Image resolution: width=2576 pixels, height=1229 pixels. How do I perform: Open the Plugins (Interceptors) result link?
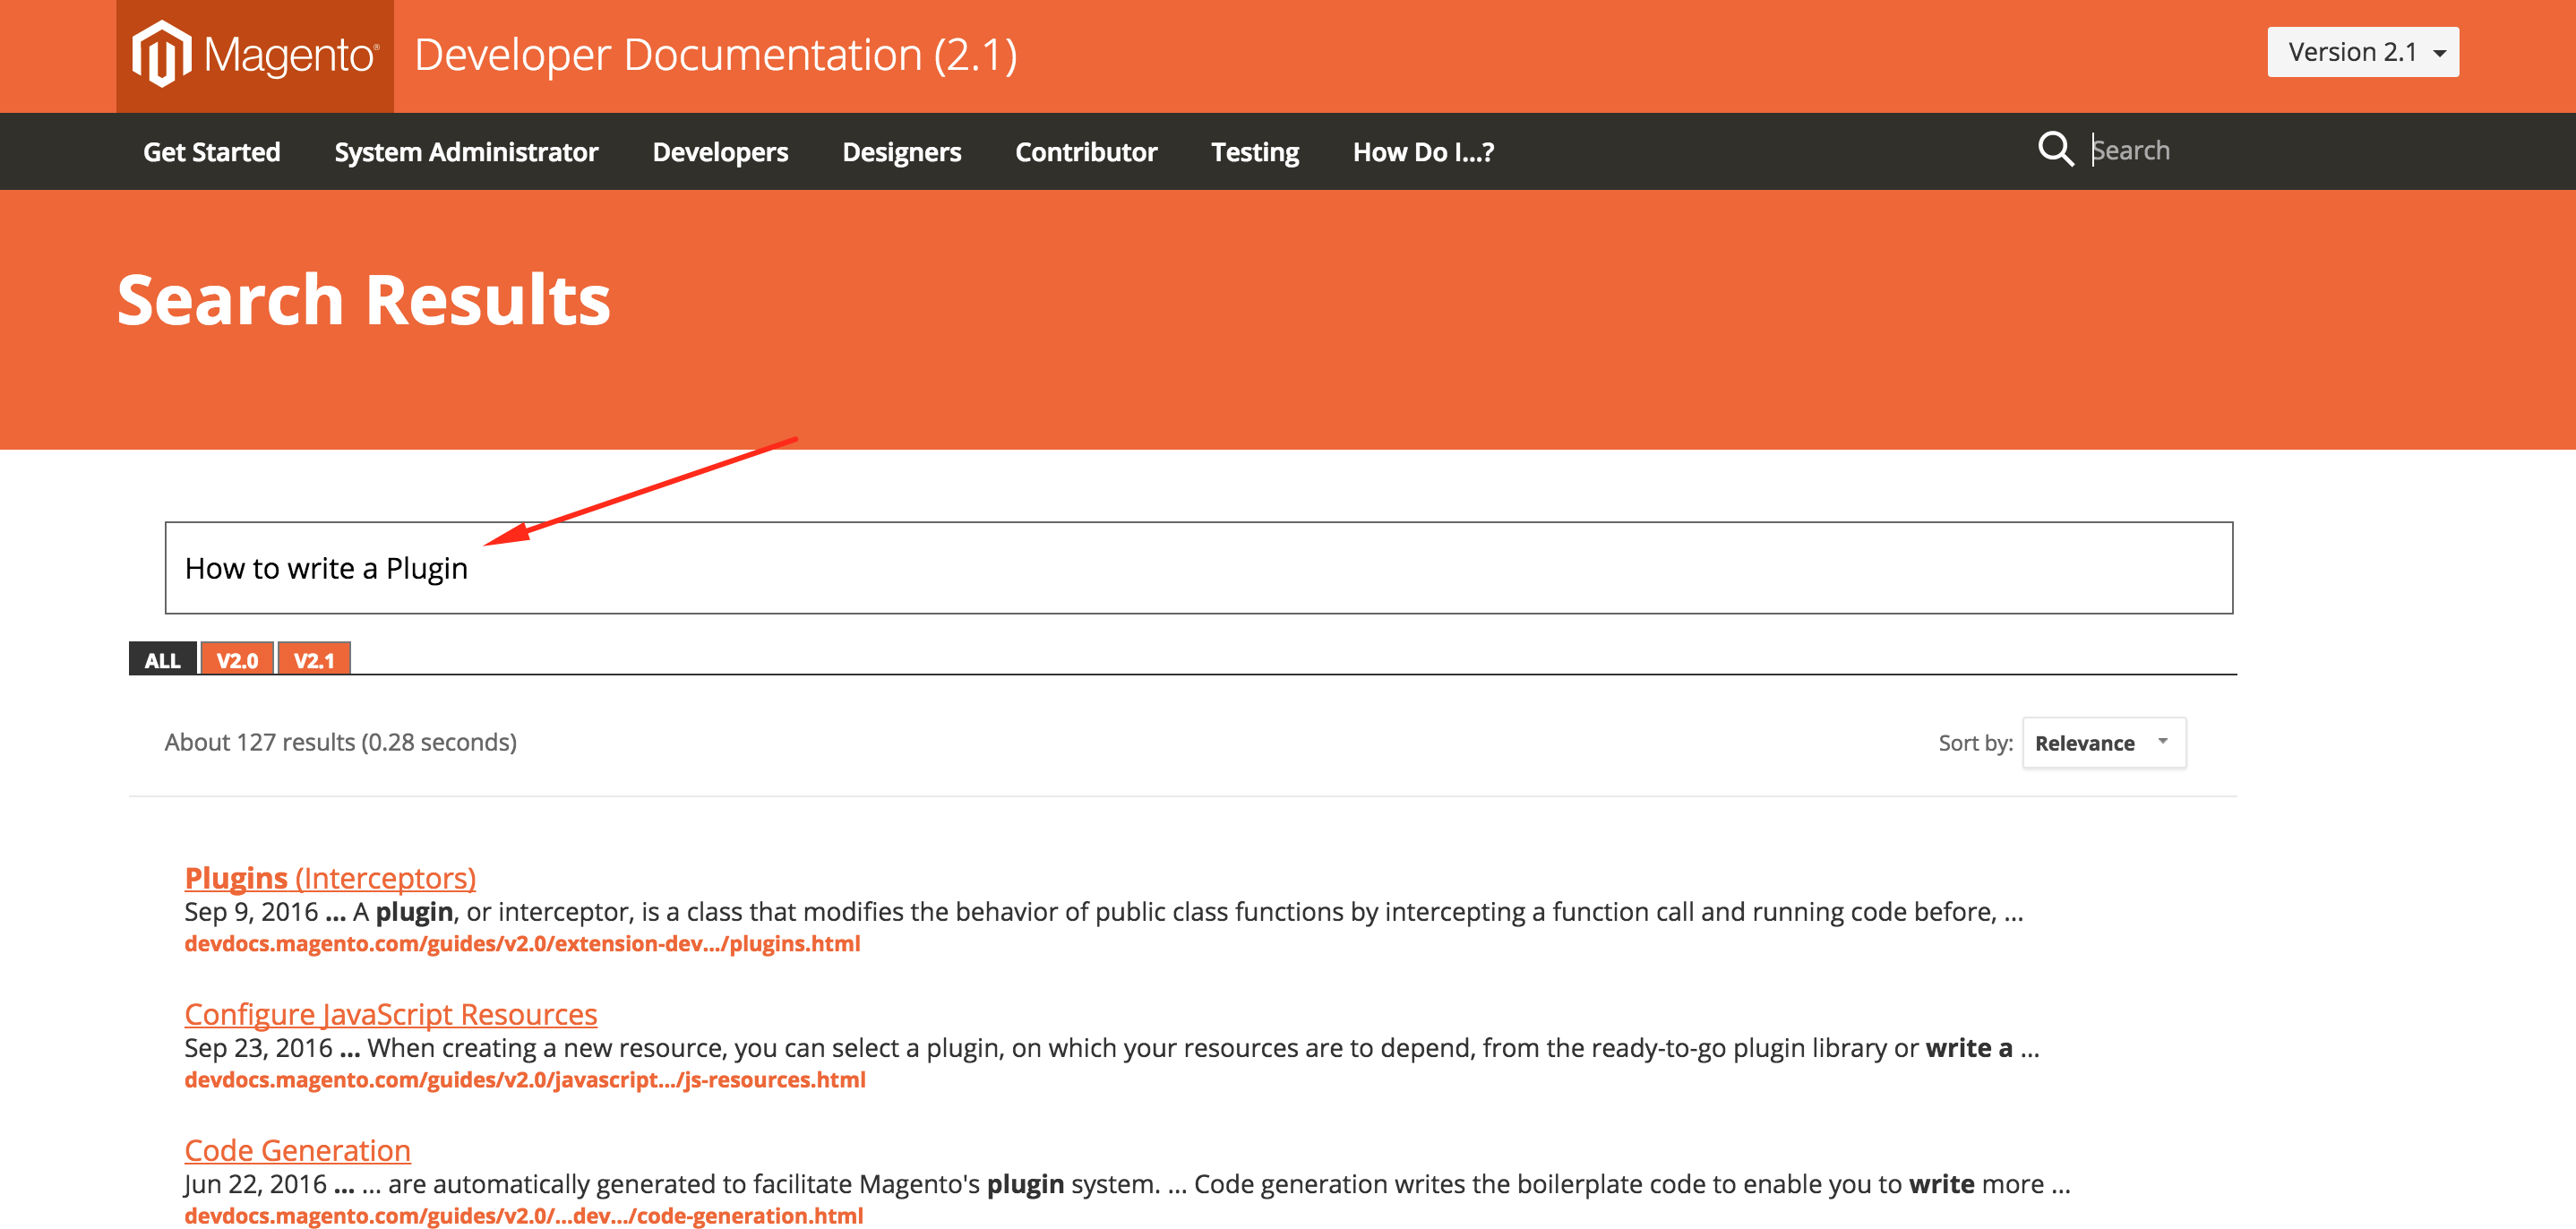pyautogui.click(x=330, y=877)
